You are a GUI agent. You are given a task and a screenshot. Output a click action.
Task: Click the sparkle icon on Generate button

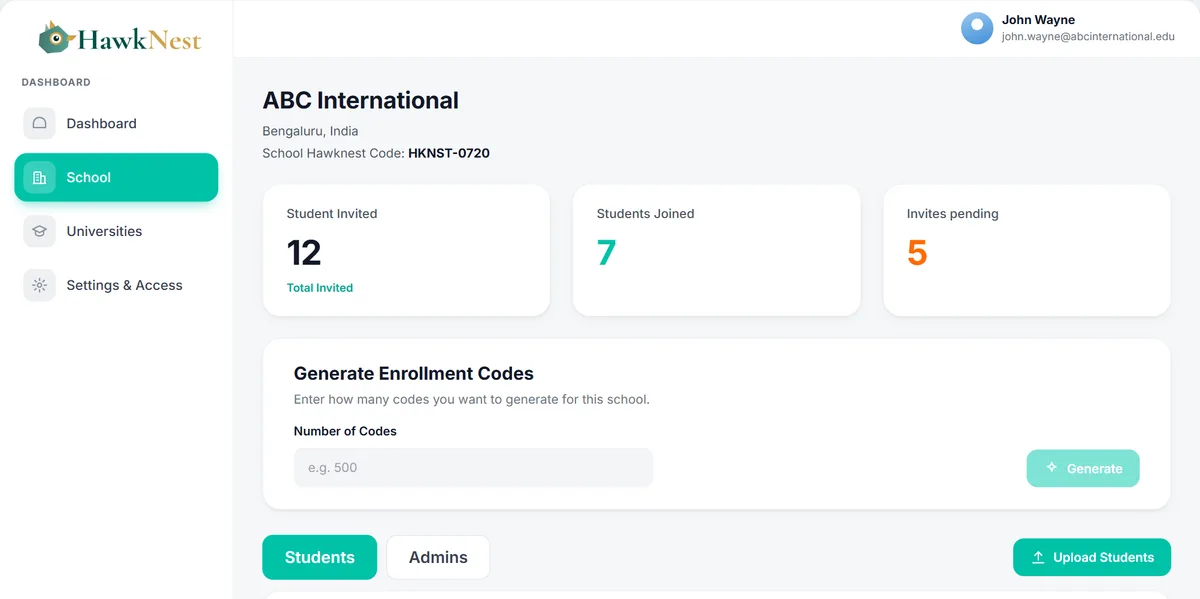click(1051, 468)
